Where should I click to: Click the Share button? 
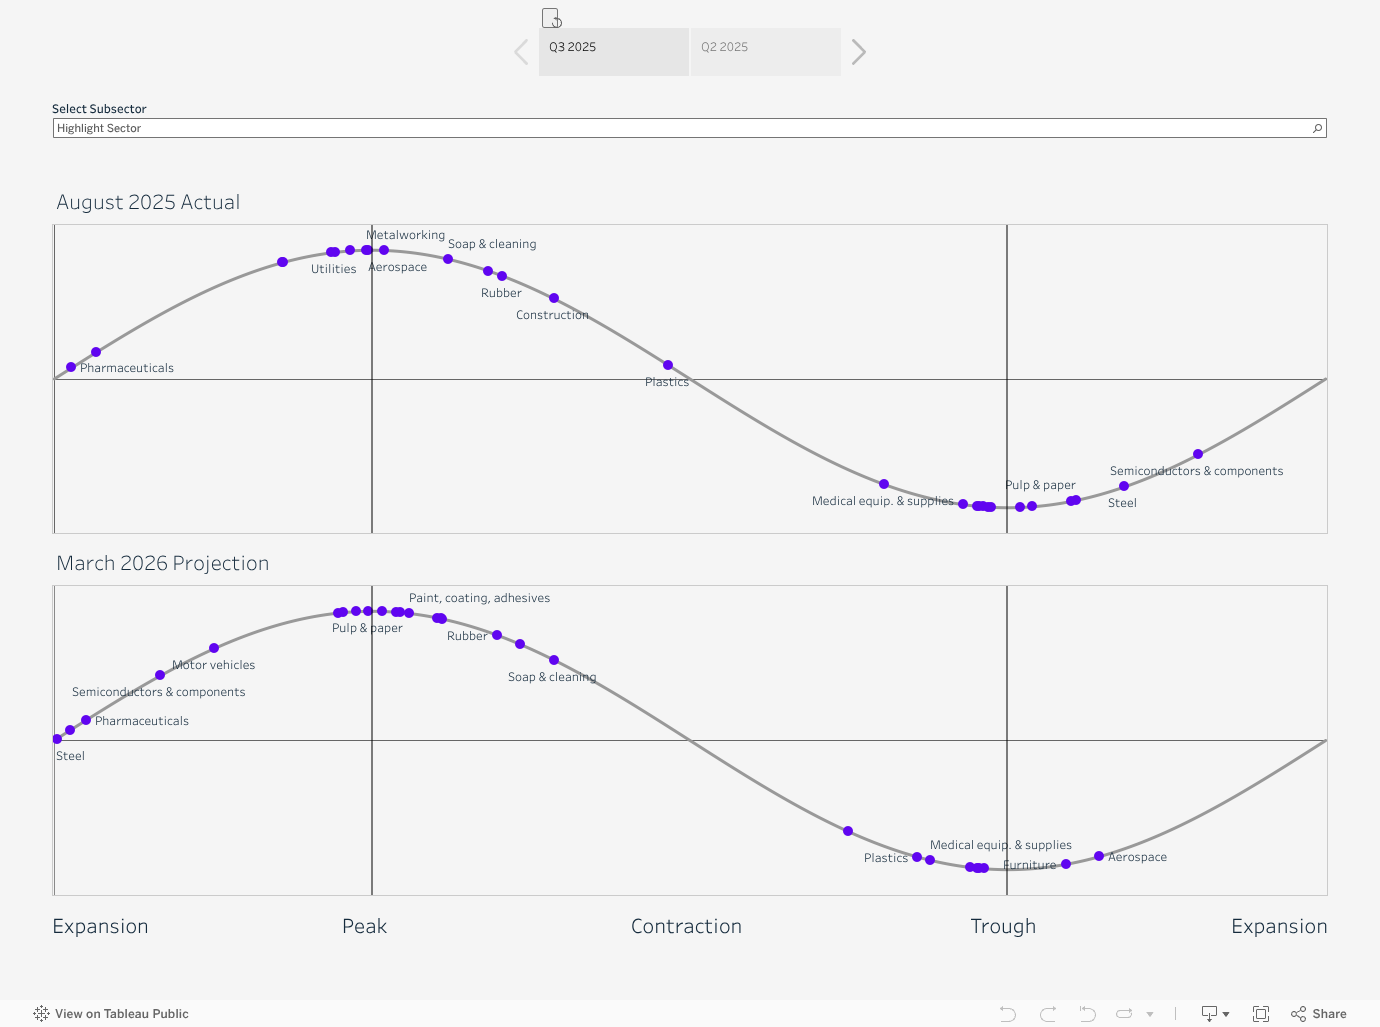tap(1319, 1014)
